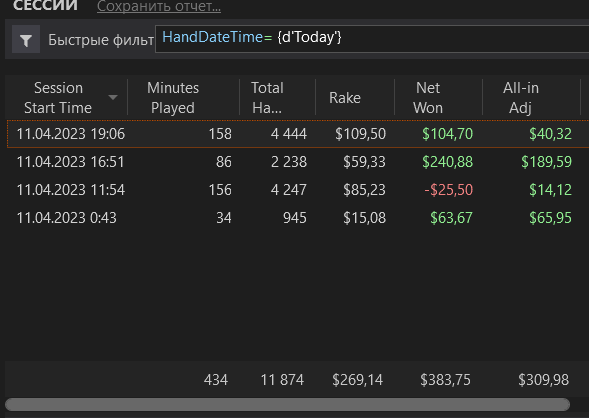
Task: Sort by Minutes Played column header
Action: pos(173,98)
